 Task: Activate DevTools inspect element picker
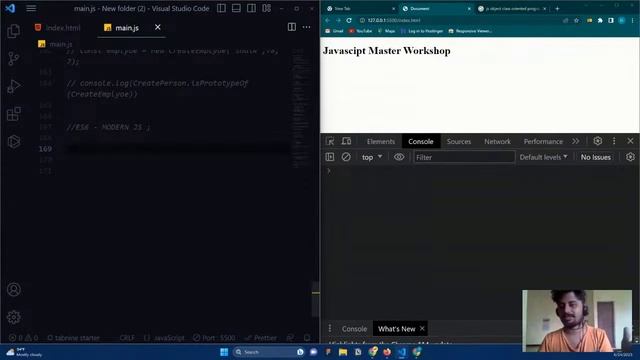pyautogui.click(x=330, y=141)
